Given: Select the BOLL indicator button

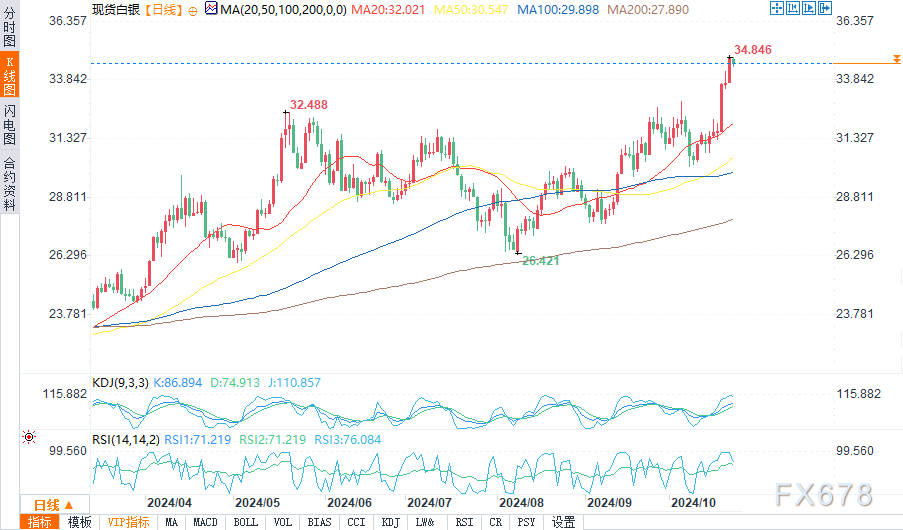Looking at the screenshot, I should coord(246,522).
